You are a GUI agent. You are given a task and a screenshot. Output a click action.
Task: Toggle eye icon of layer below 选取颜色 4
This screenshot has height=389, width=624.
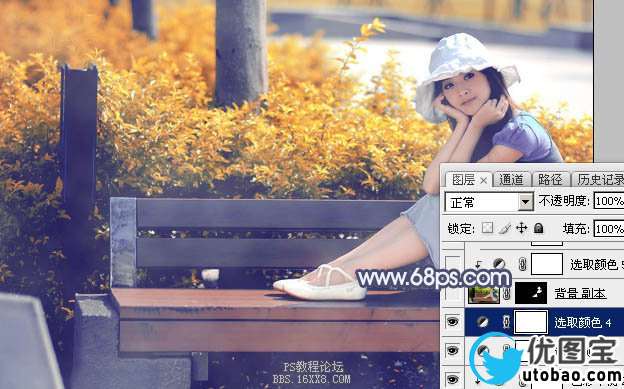click(x=452, y=350)
